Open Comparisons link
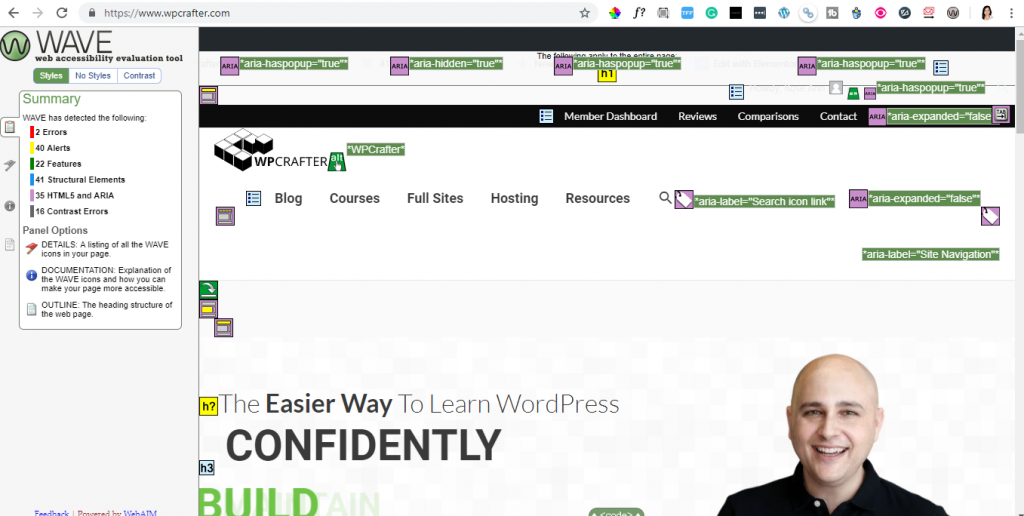 tap(768, 116)
